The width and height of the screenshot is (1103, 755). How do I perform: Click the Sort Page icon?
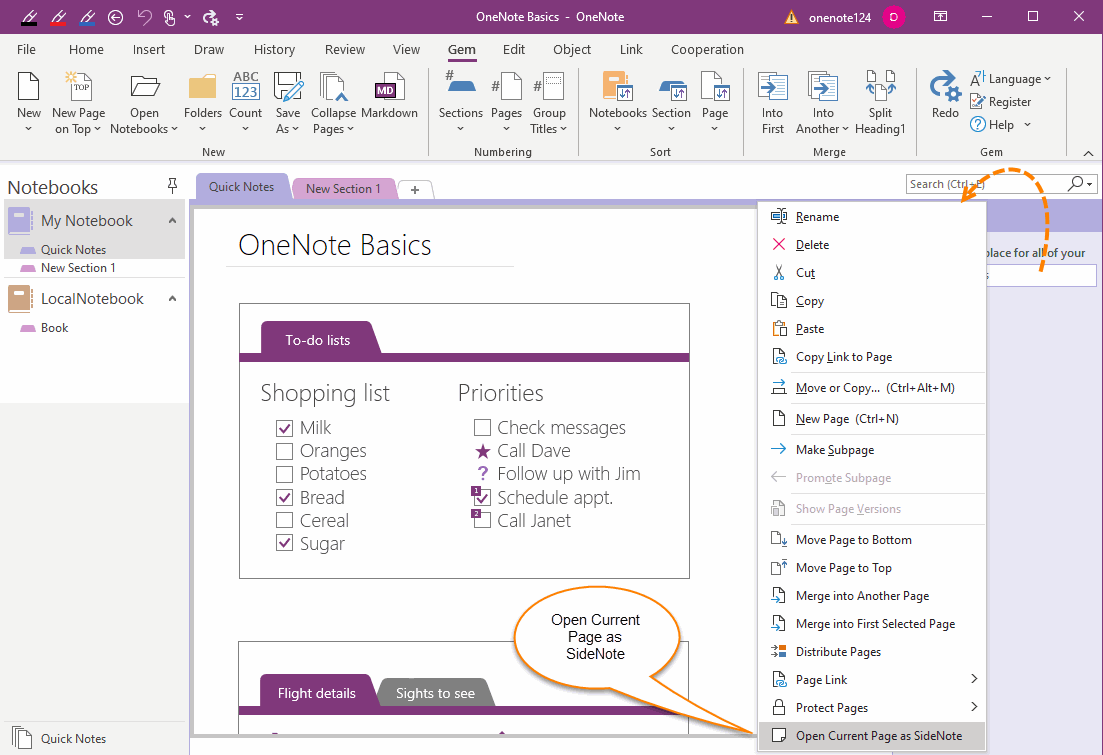(715, 87)
